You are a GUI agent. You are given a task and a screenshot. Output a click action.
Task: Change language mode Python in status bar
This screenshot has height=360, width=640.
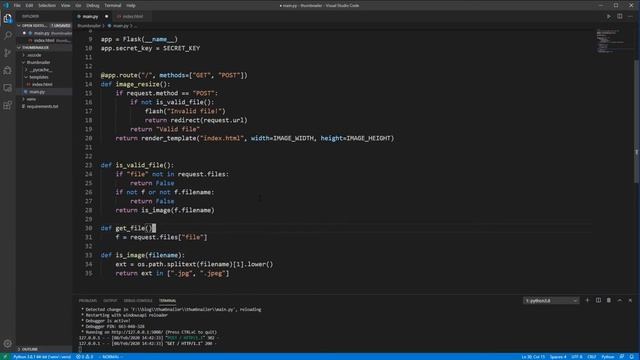tap(607, 357)
